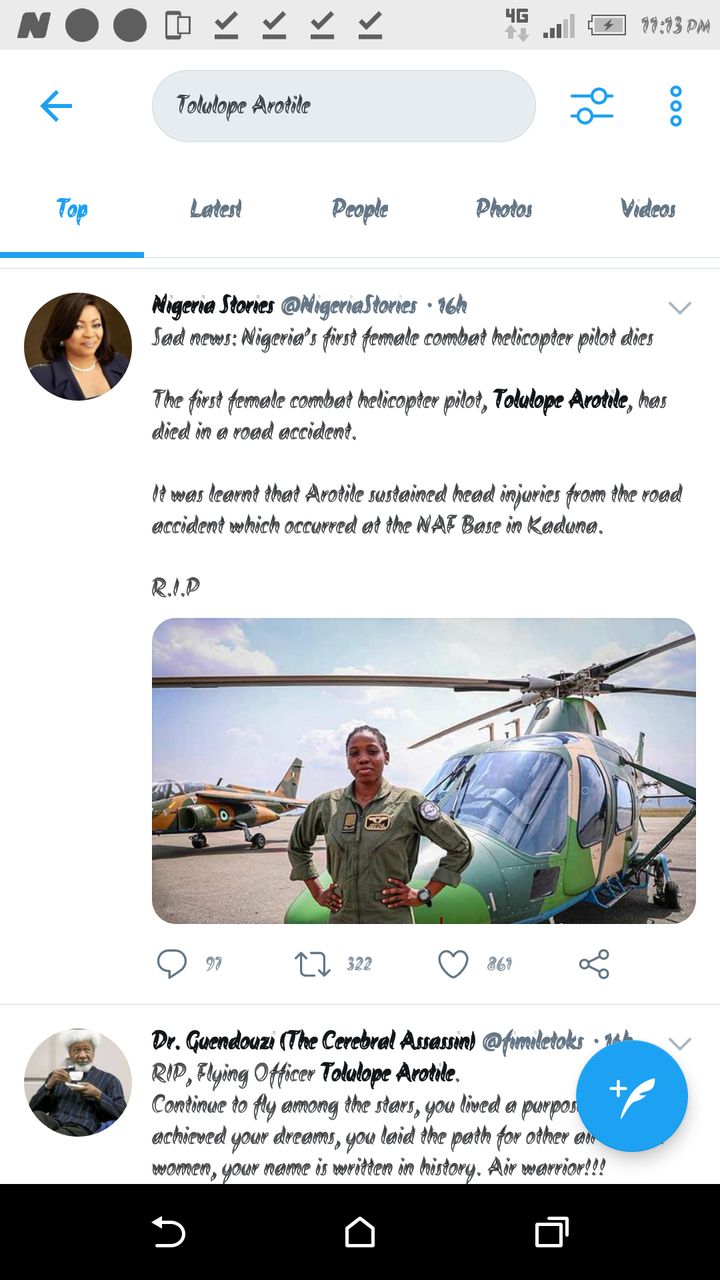
Task: Tap the Android home navigation button
Action: (360, 1232)
